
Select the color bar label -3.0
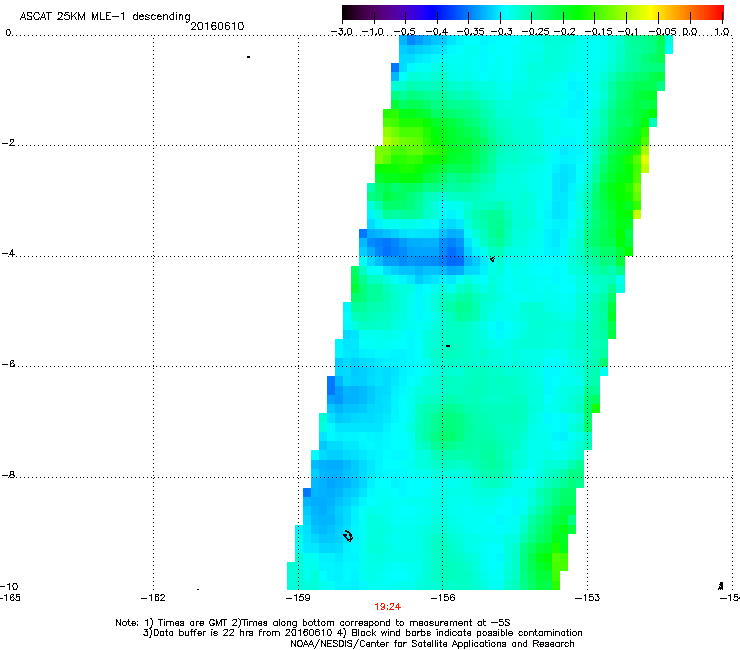coord(342,32)
